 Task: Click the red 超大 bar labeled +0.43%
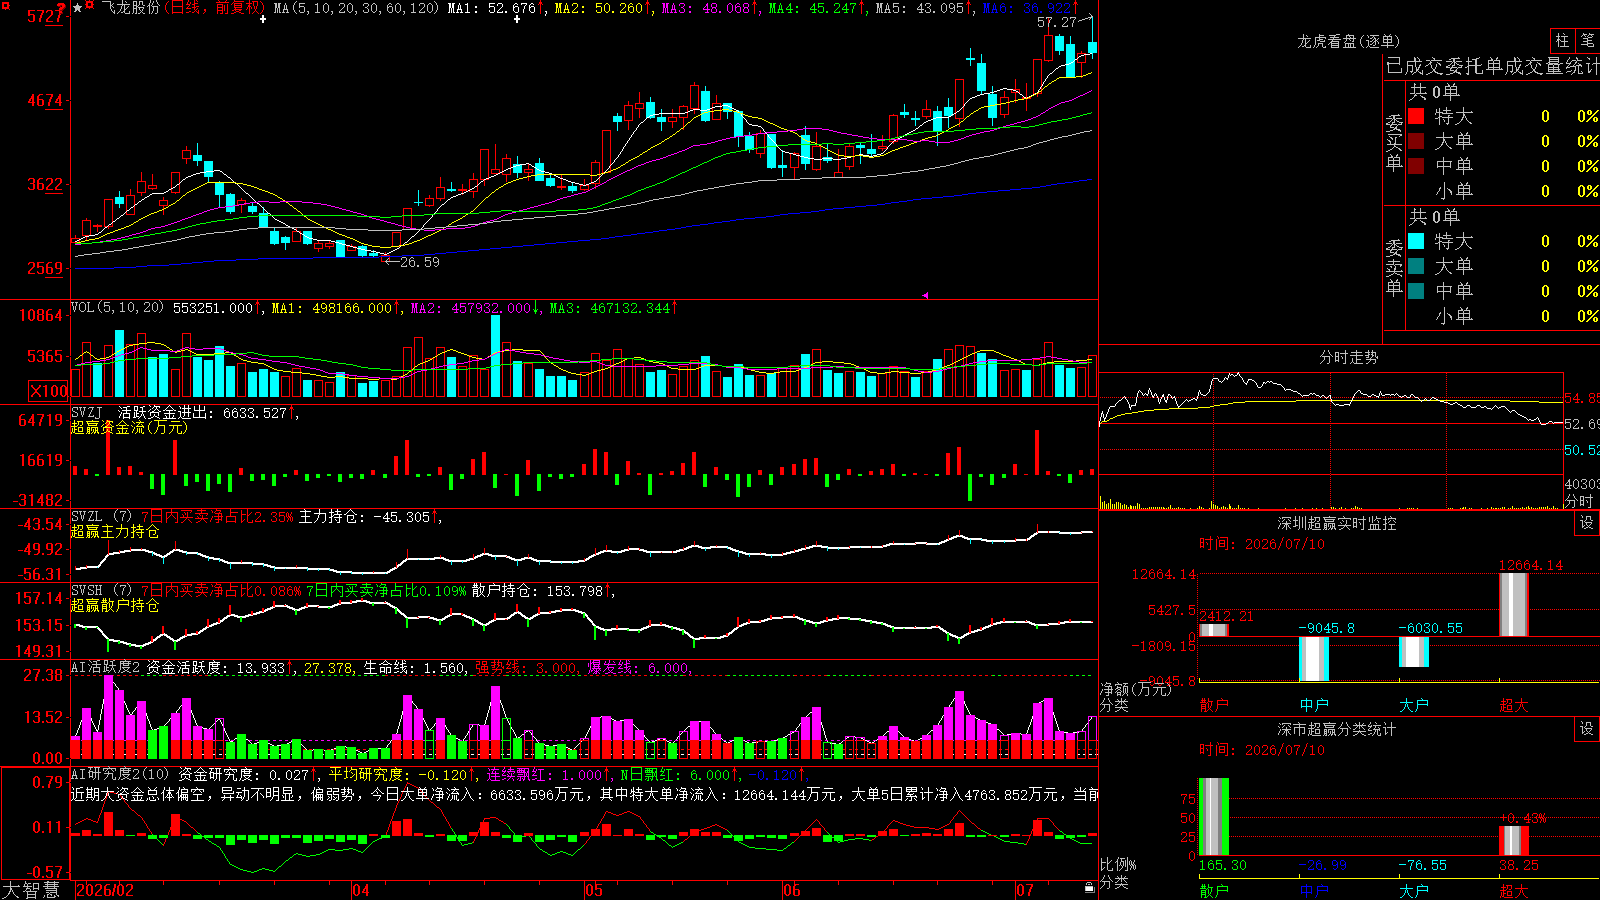coord(1514,841)
